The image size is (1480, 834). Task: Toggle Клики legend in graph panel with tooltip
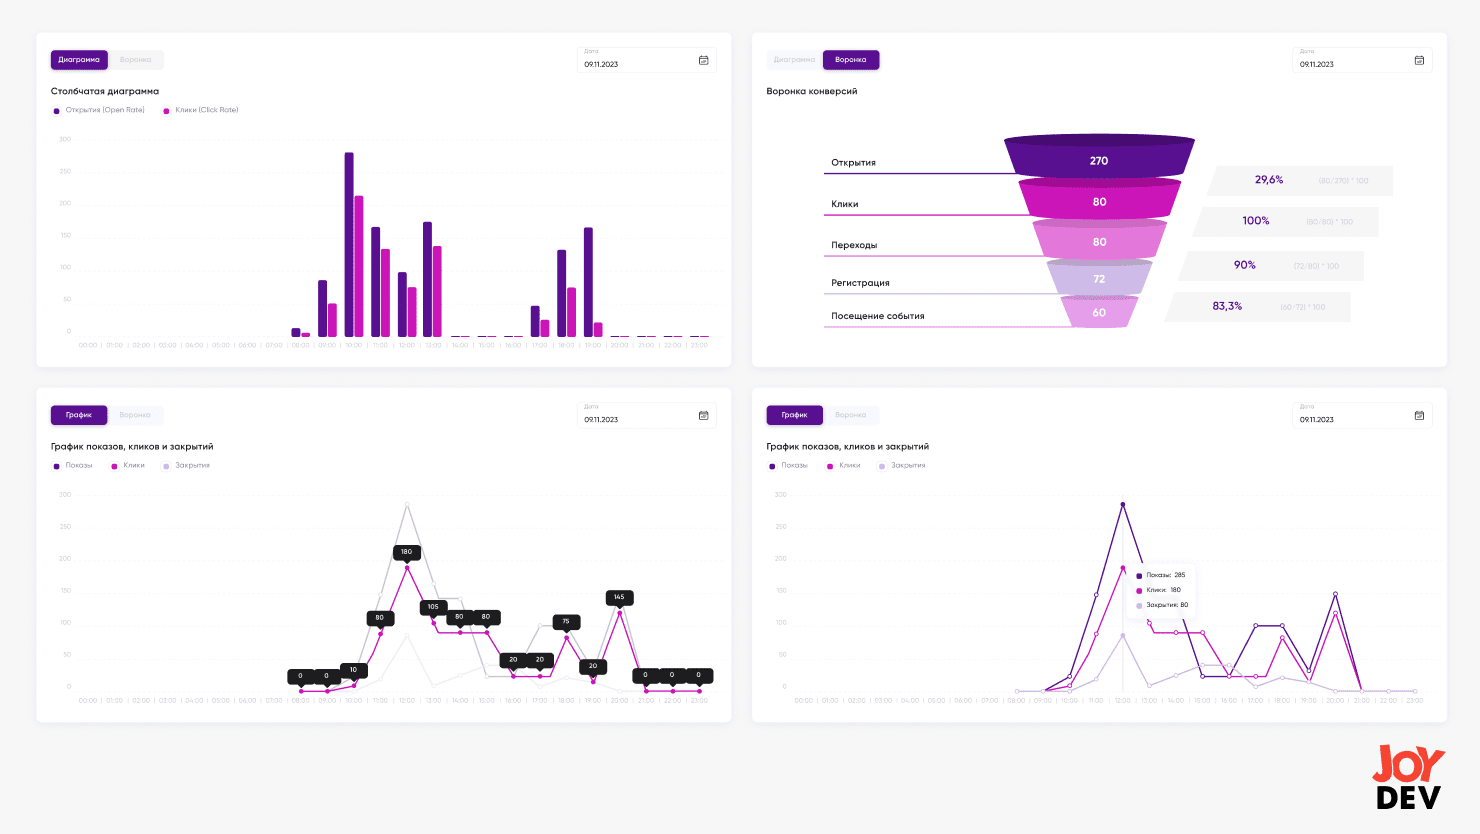click(844, 466)
